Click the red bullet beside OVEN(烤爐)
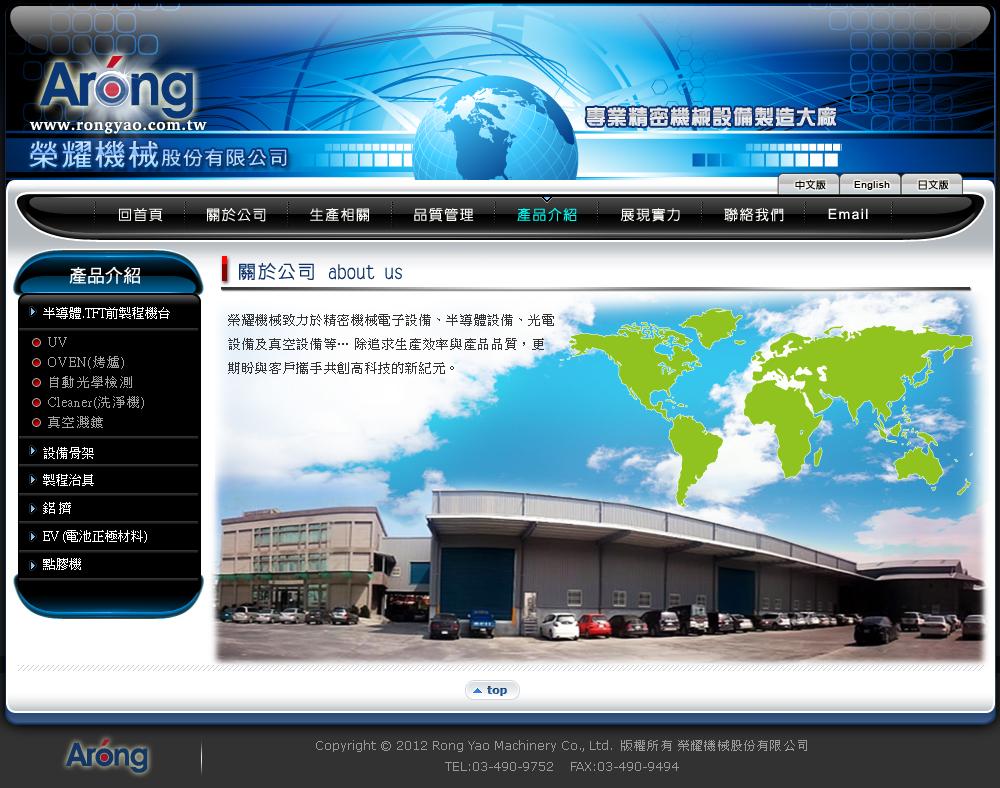Image resolution: width=1000 pixels, height=788 pixels. coord(36,363)
